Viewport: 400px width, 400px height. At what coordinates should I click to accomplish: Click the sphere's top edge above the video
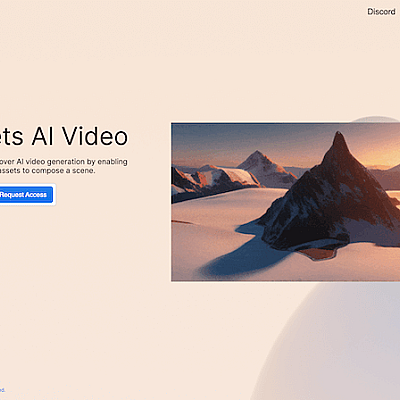(376, 119)
